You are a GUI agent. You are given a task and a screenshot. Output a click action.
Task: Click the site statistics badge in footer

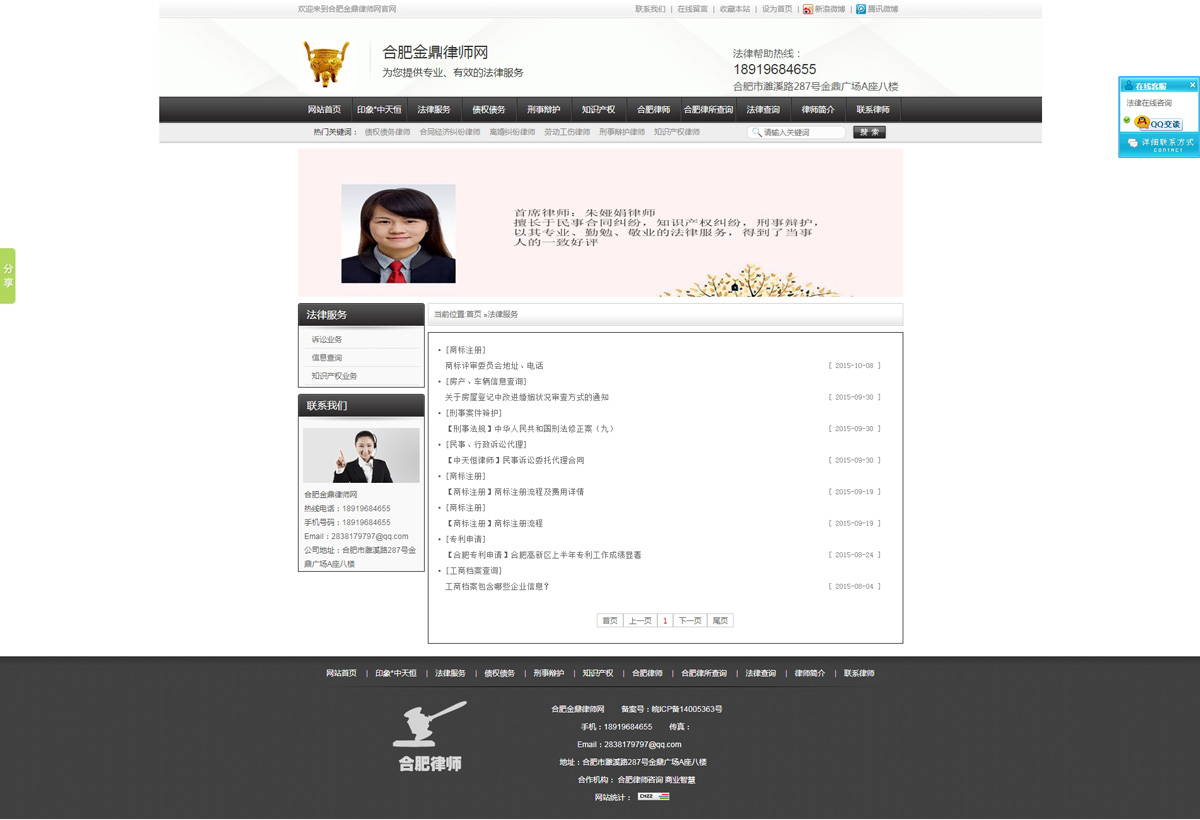(653, 797)
